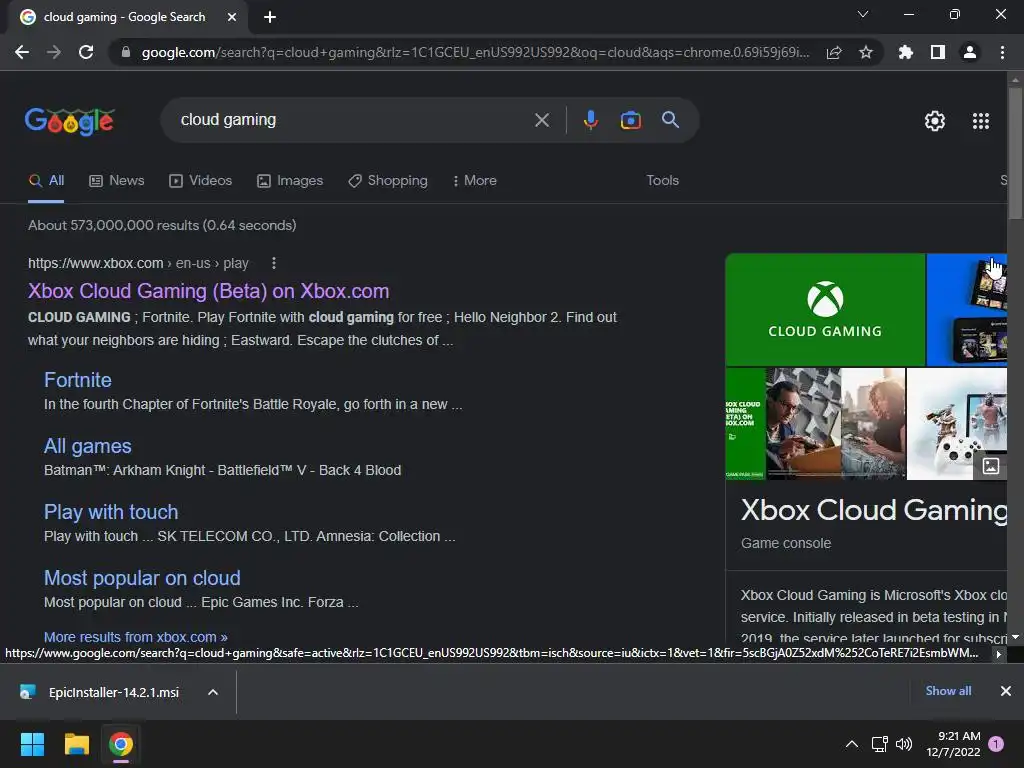Switch to the News tab

click(x=117, y=181)
